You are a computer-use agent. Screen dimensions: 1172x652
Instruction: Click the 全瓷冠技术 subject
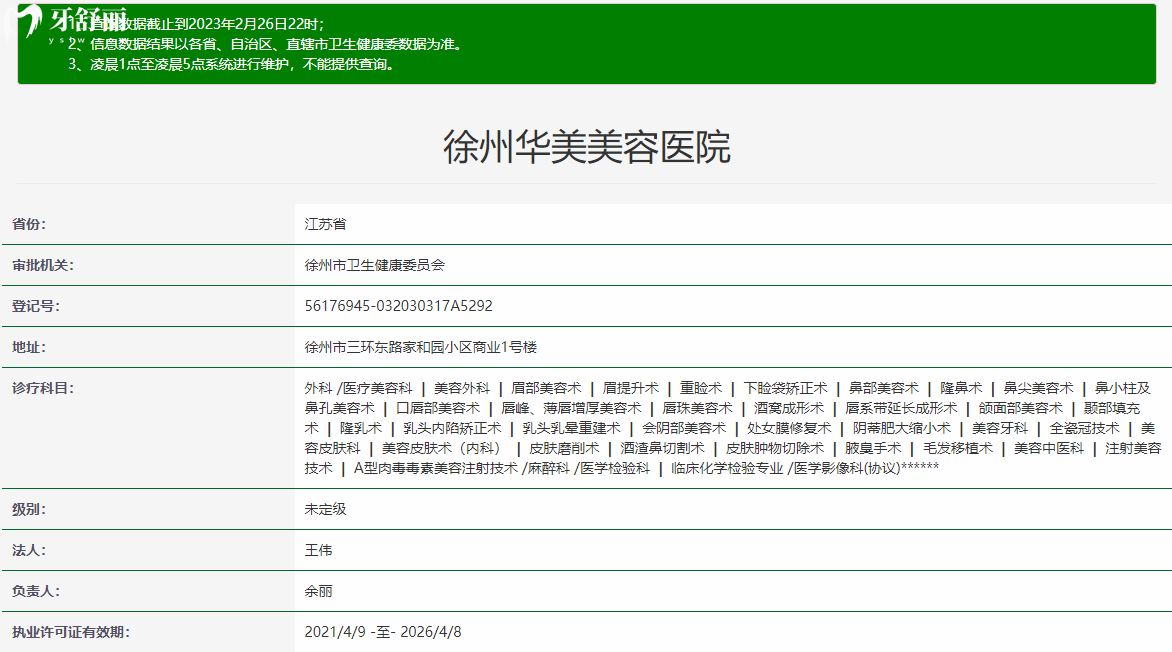(x=1085, y=428)
